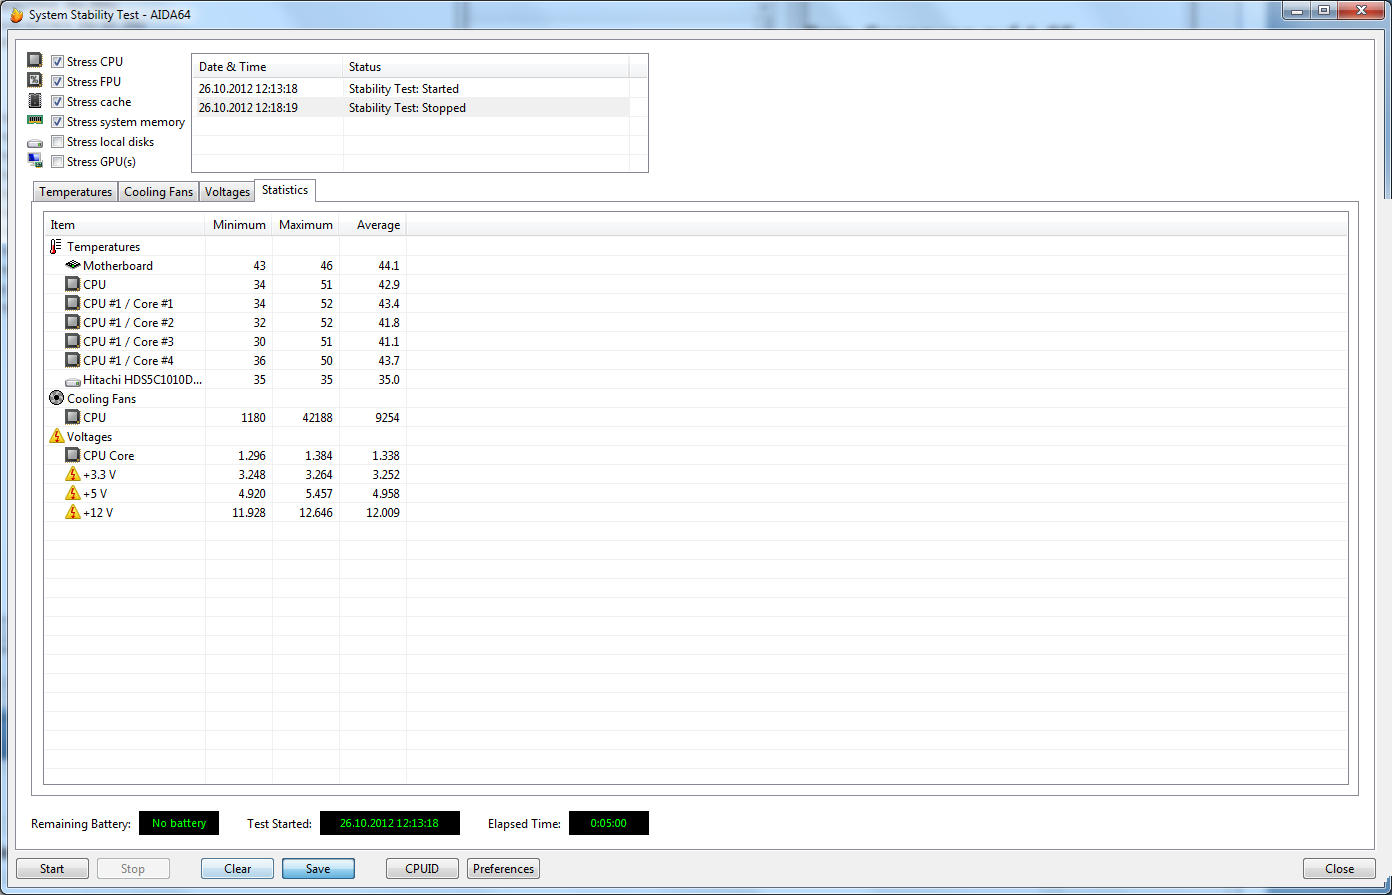Image resolution: width=1392 pixels, height=895 pixels.
Task: Click the monitor icon beside Stress GPU(s)
Action: click(x=35, y=161)
